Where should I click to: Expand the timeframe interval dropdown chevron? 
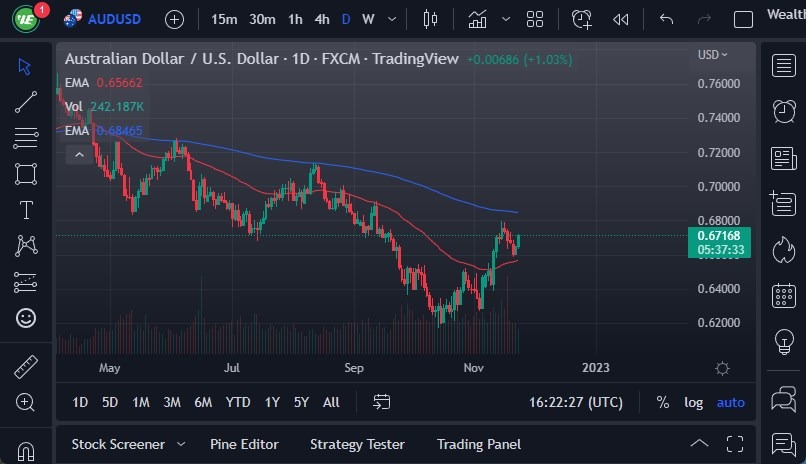pos(392,19)
